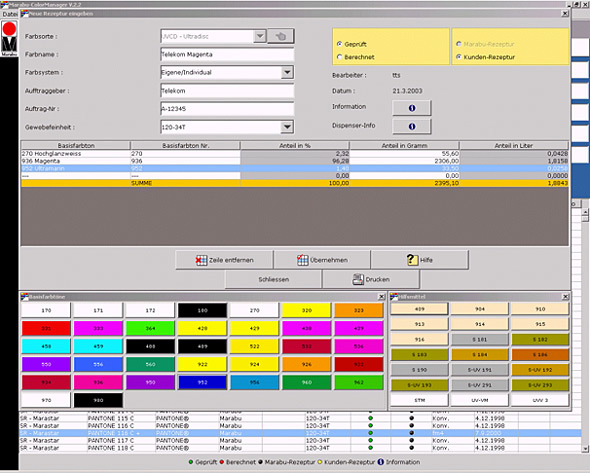590x473 pixels.
Task: Click the Anteil in % column header
Action: pyautogui.click(x=295, y=146)
